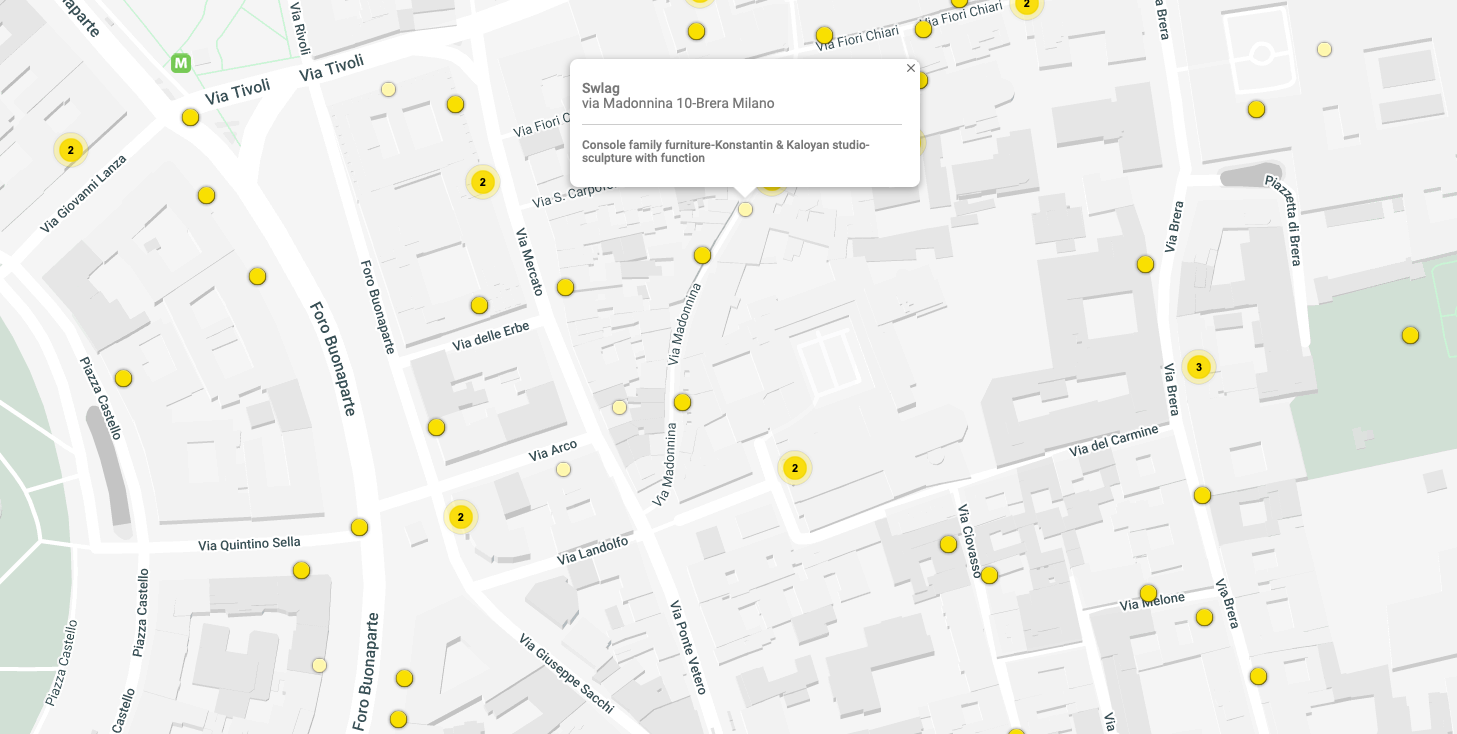The width and height of the screenshot is (1457, 734).
Task: Select pale marker left of bottom Foro Buonaparte label
Action: (319, 665)
